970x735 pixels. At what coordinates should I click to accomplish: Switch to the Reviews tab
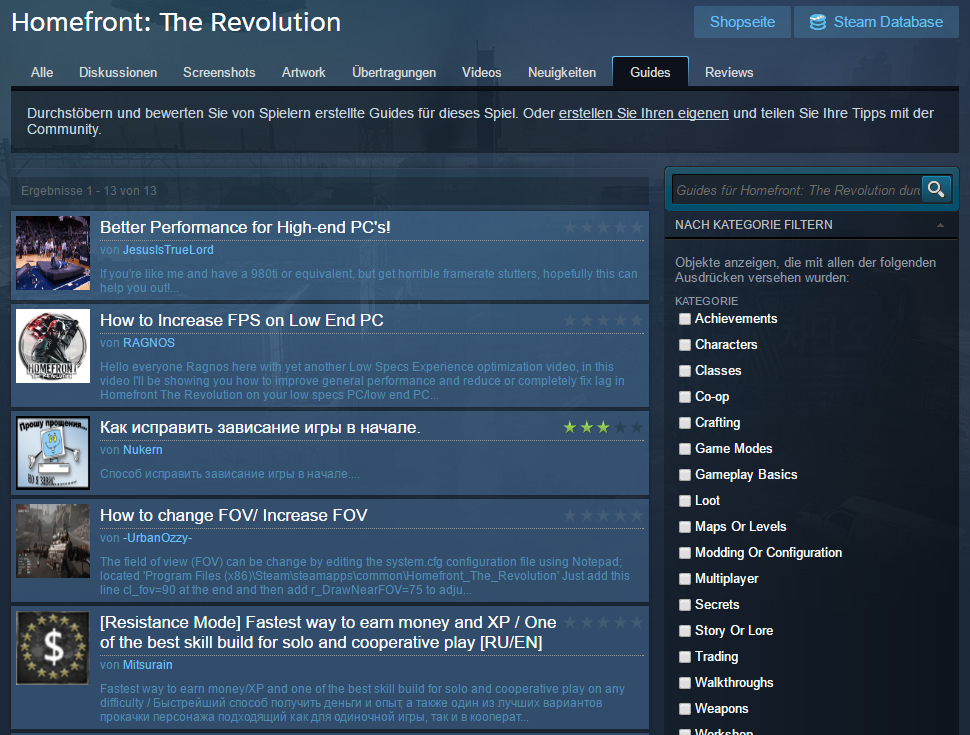click(729, 72)
